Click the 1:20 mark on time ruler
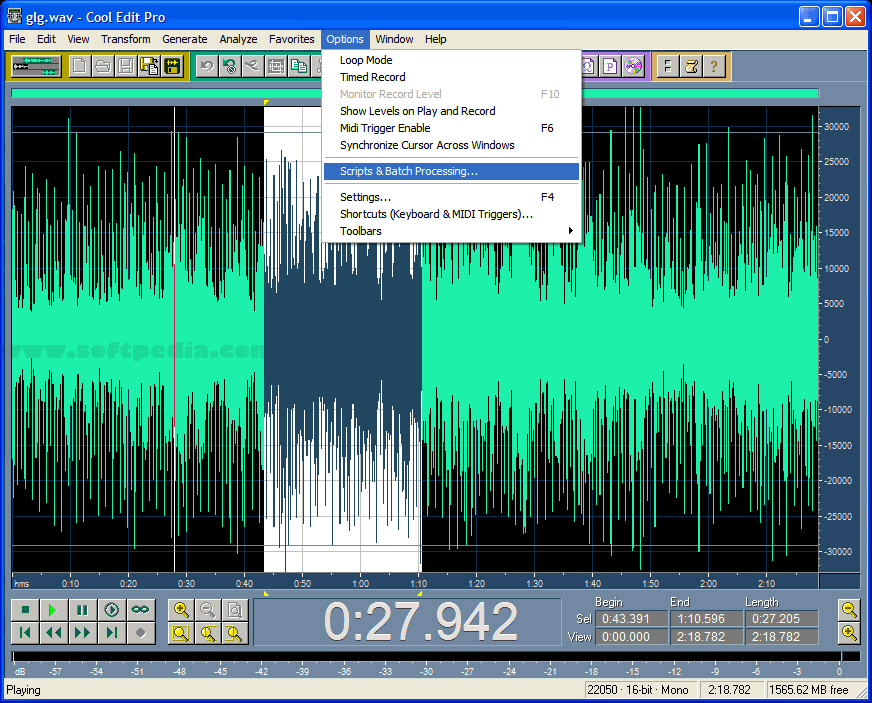The height and width of the screenshot is (703, 872). click(x=477, y=583)
